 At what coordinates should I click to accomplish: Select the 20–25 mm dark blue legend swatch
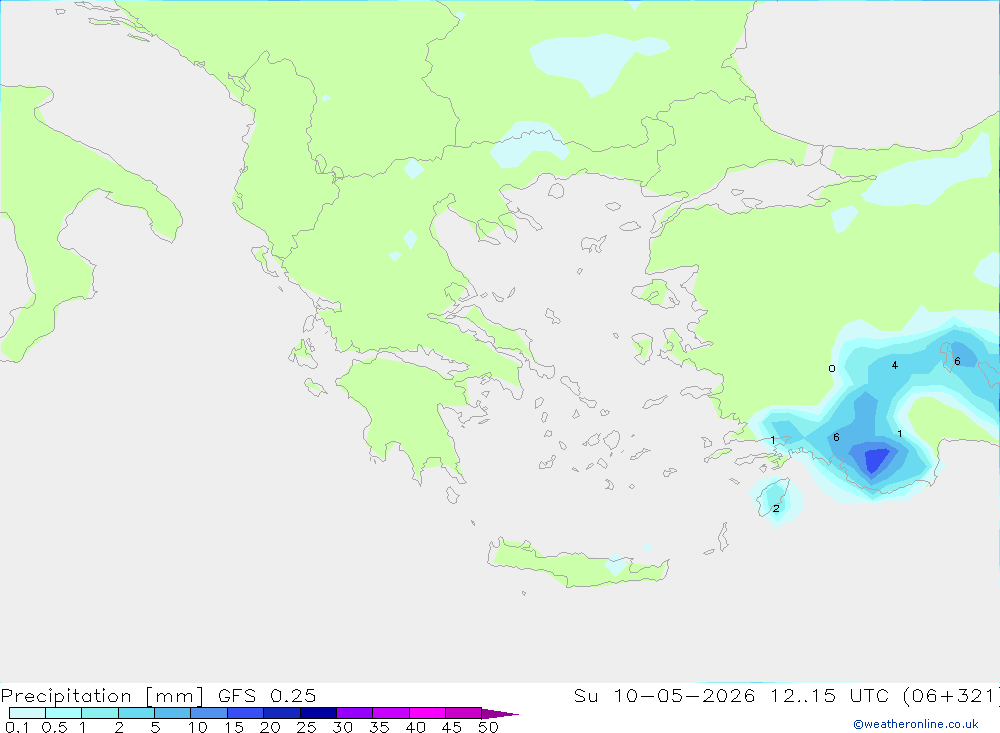tap(281, 713)
